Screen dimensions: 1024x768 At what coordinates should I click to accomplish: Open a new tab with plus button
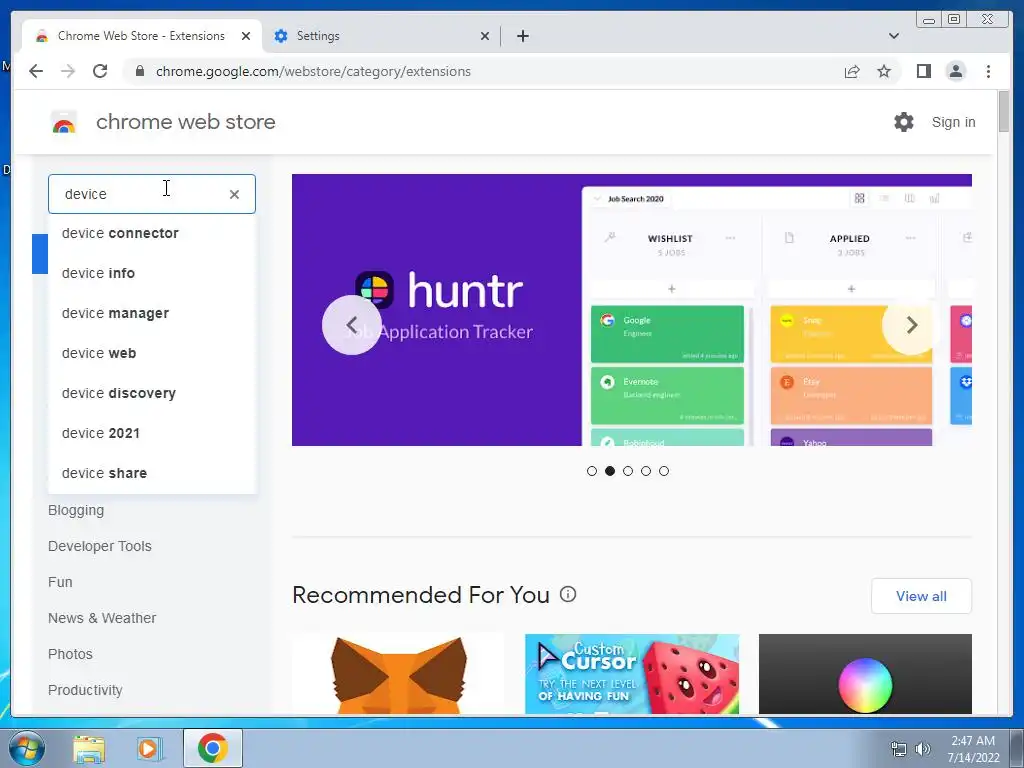click(522, 36)
